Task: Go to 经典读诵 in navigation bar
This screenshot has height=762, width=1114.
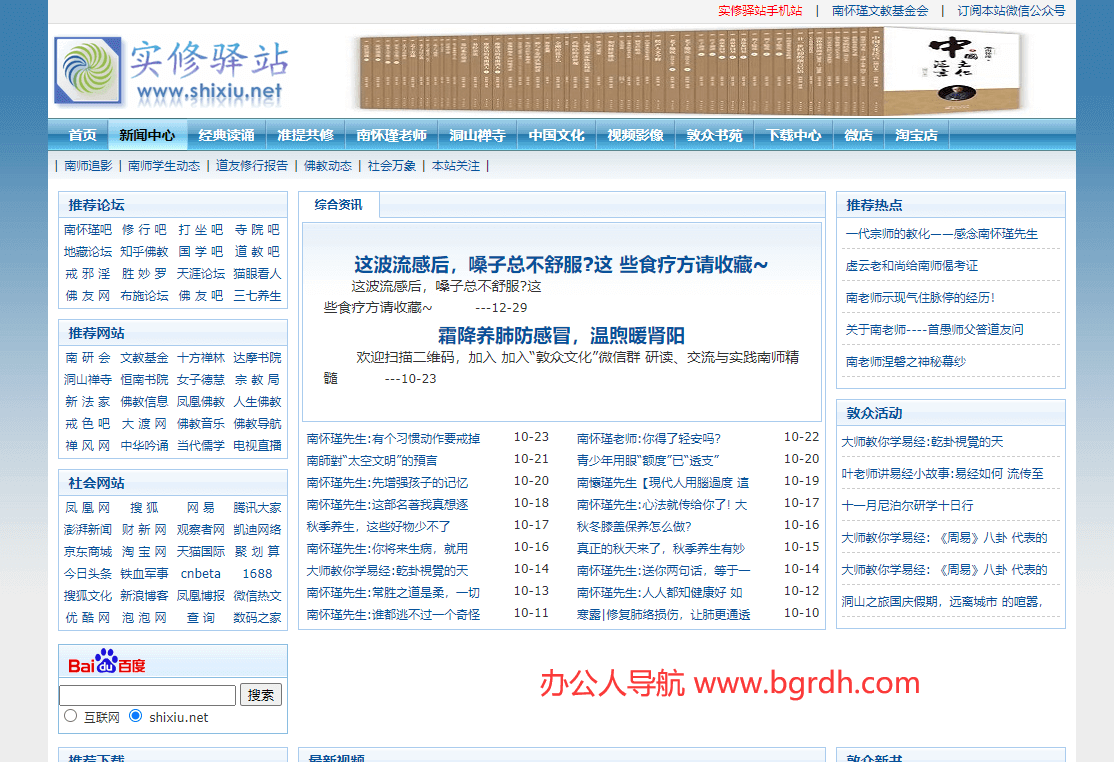Action: (226, 135)
